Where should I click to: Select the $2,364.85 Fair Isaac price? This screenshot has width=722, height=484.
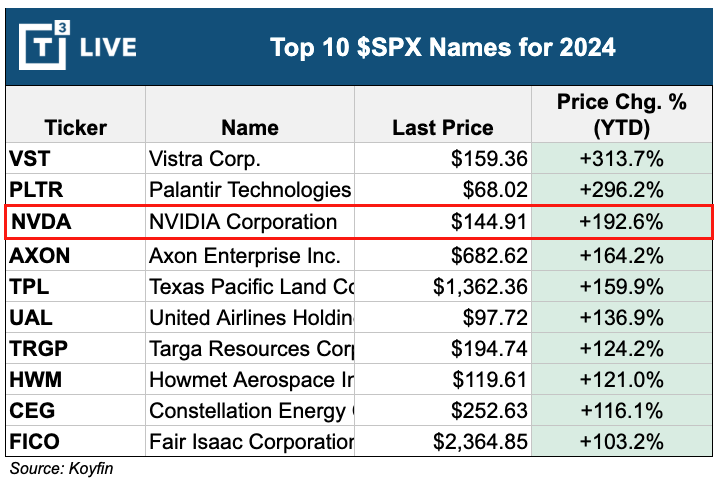[480, 443]
